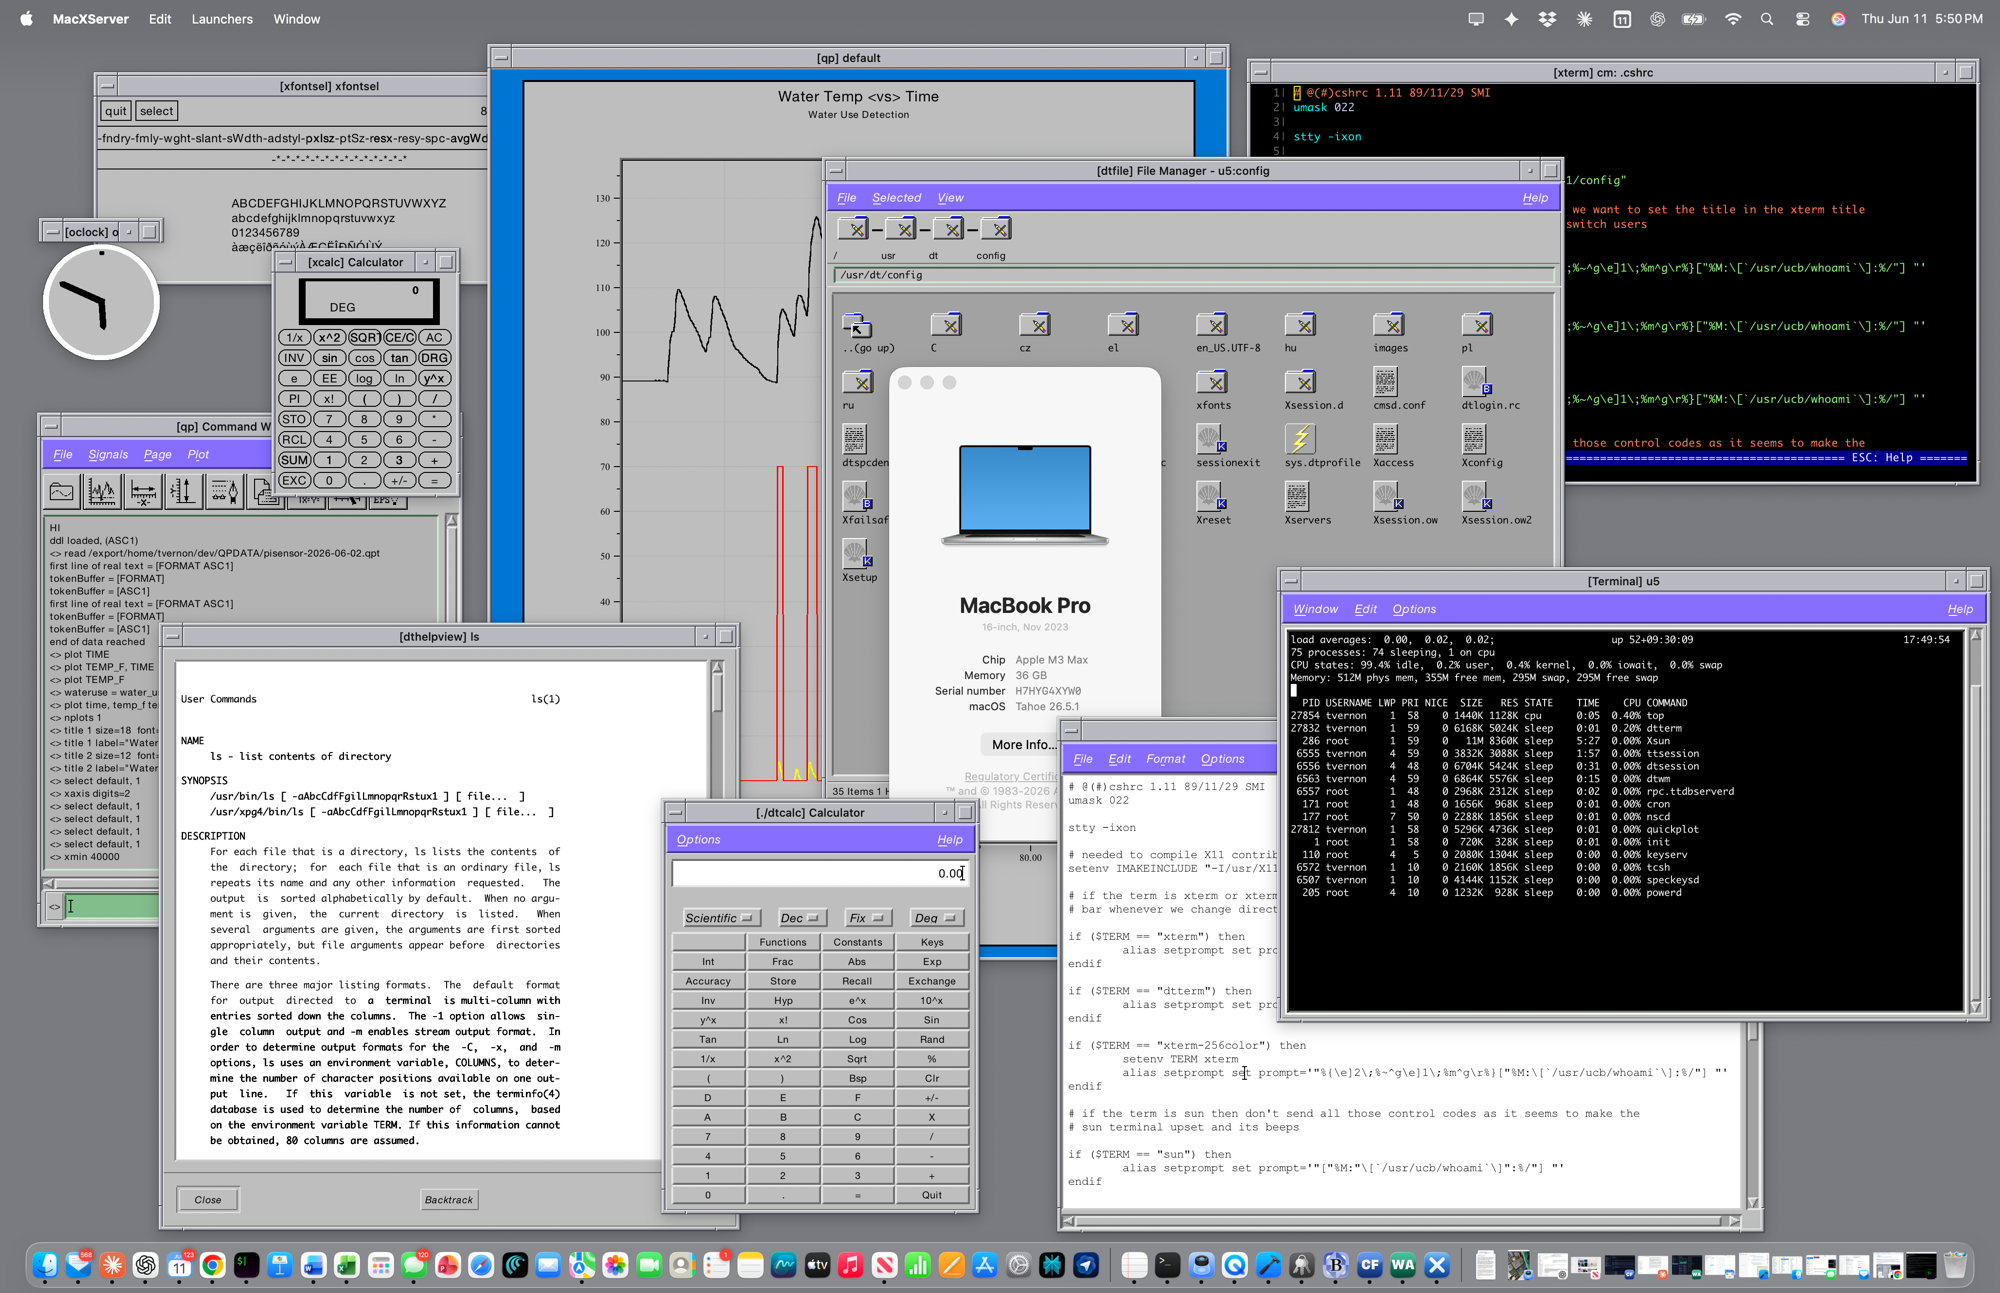
Task: Select the 'Xconfig' file icon
Action: pyautogui.click(x=1474, y=438)
